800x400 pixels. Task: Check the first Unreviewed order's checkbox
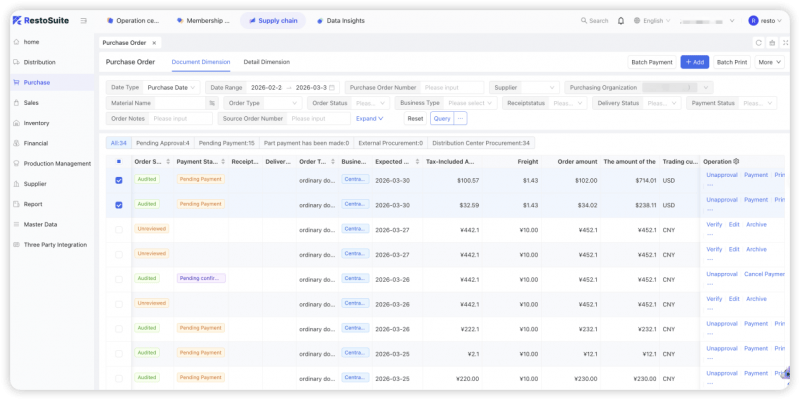tap(119, 229)
